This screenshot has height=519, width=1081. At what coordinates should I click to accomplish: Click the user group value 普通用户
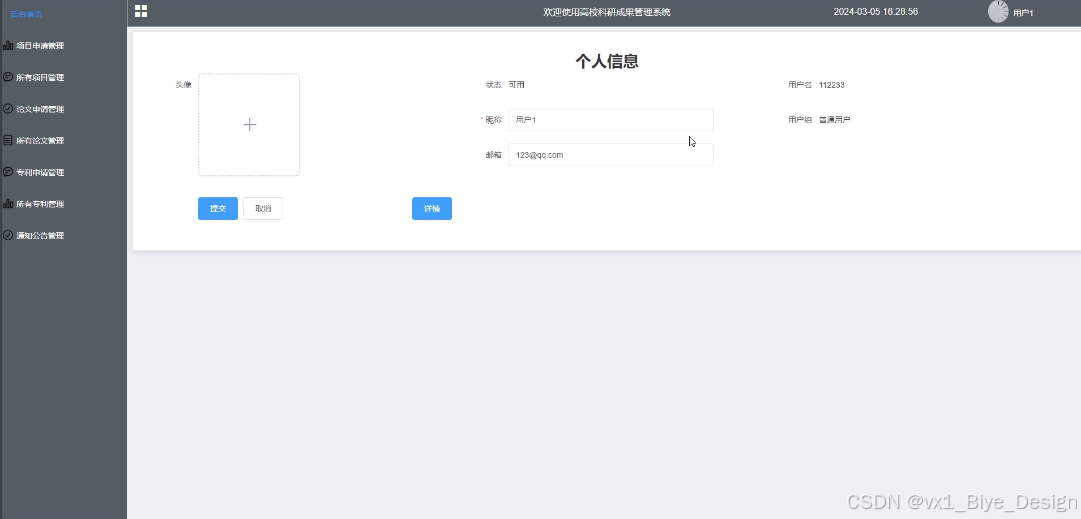(835, 120)
